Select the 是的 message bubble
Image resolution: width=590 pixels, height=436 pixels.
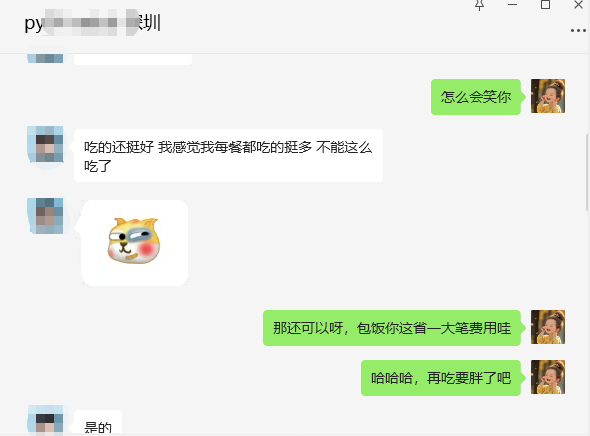[98, 423]
